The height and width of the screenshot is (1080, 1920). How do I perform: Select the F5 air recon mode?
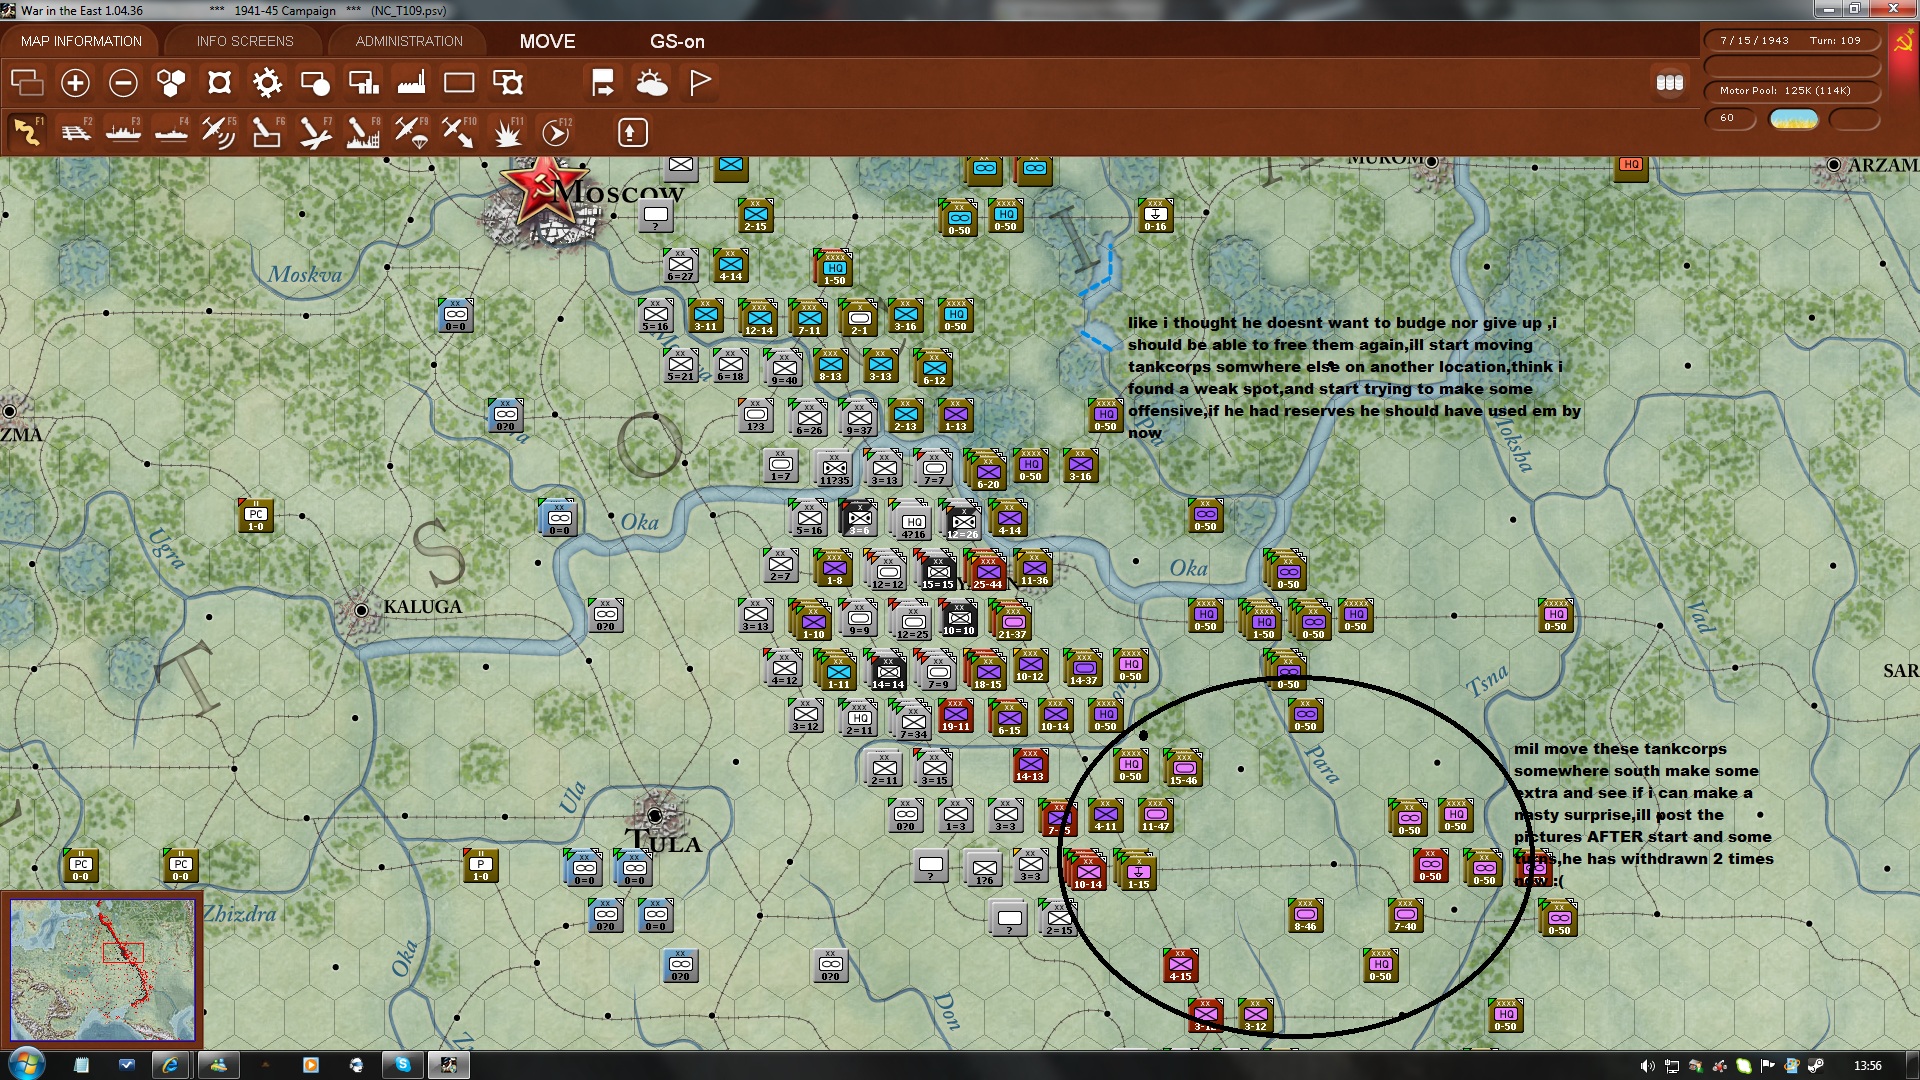click(x=219, y=132)
